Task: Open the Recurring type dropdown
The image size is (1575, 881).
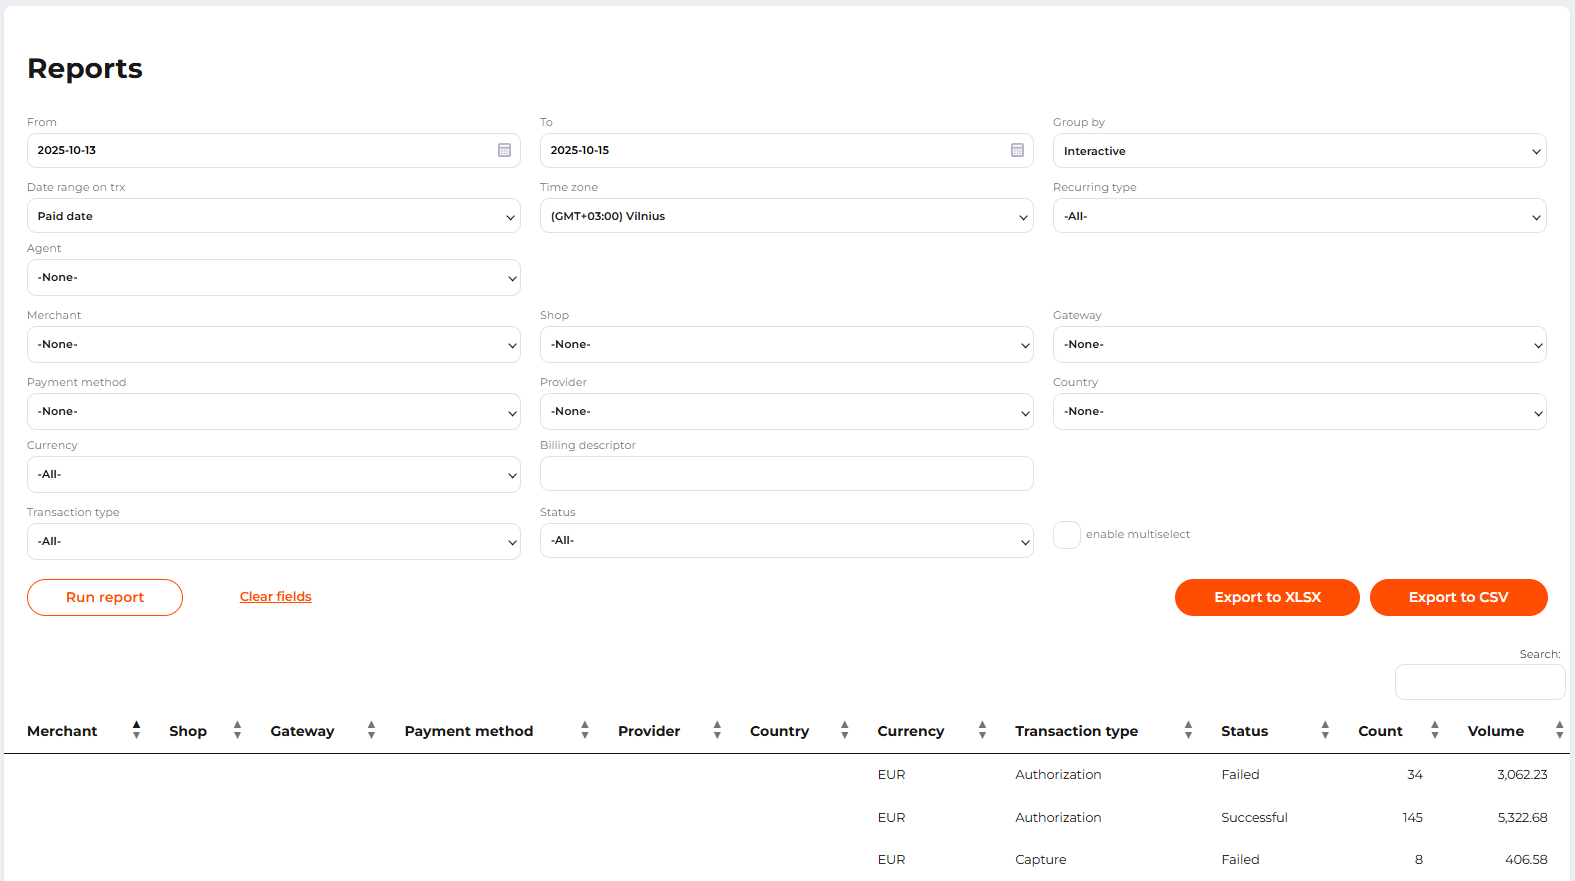Action: [1299, 216]
